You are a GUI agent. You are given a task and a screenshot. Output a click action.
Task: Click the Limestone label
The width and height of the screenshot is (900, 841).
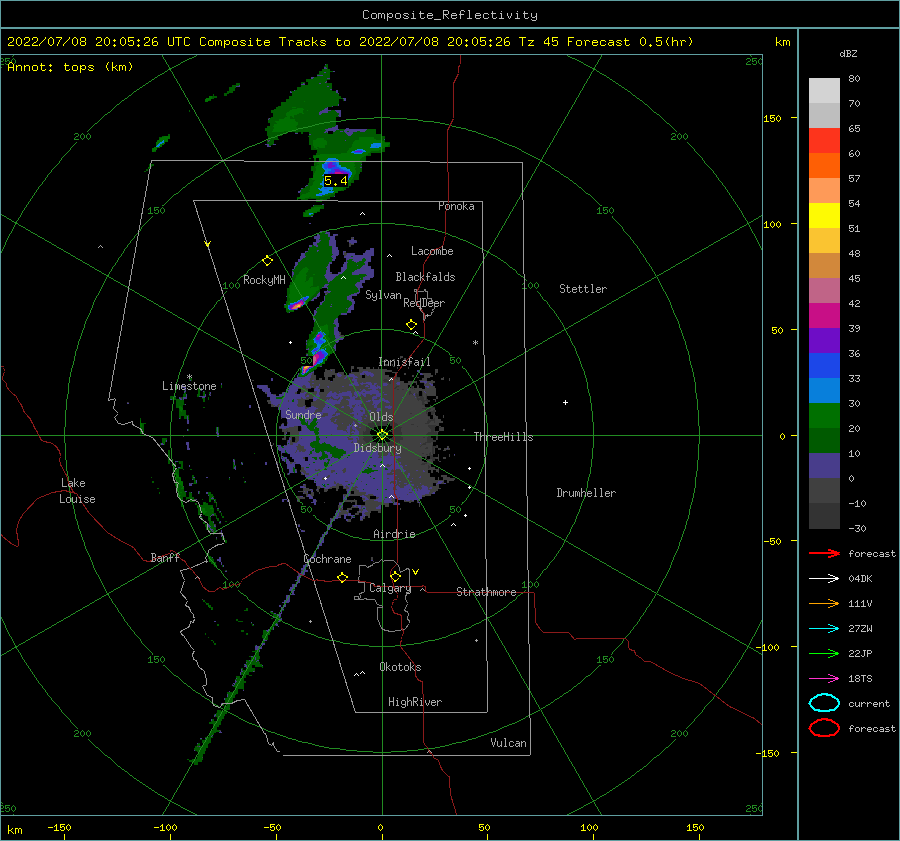(x=189, y=386)
